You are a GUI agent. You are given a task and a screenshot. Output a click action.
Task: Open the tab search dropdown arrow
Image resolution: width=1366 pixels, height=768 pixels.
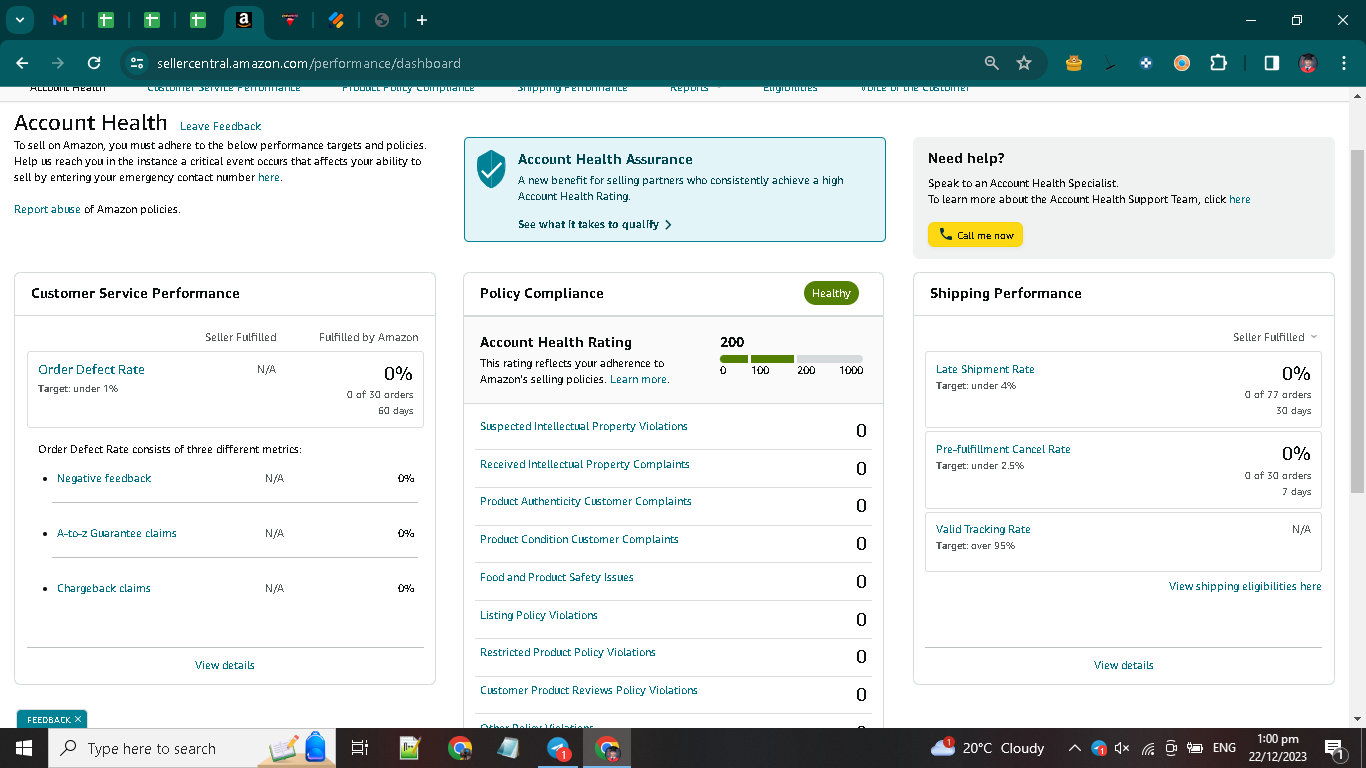(19, 20)
